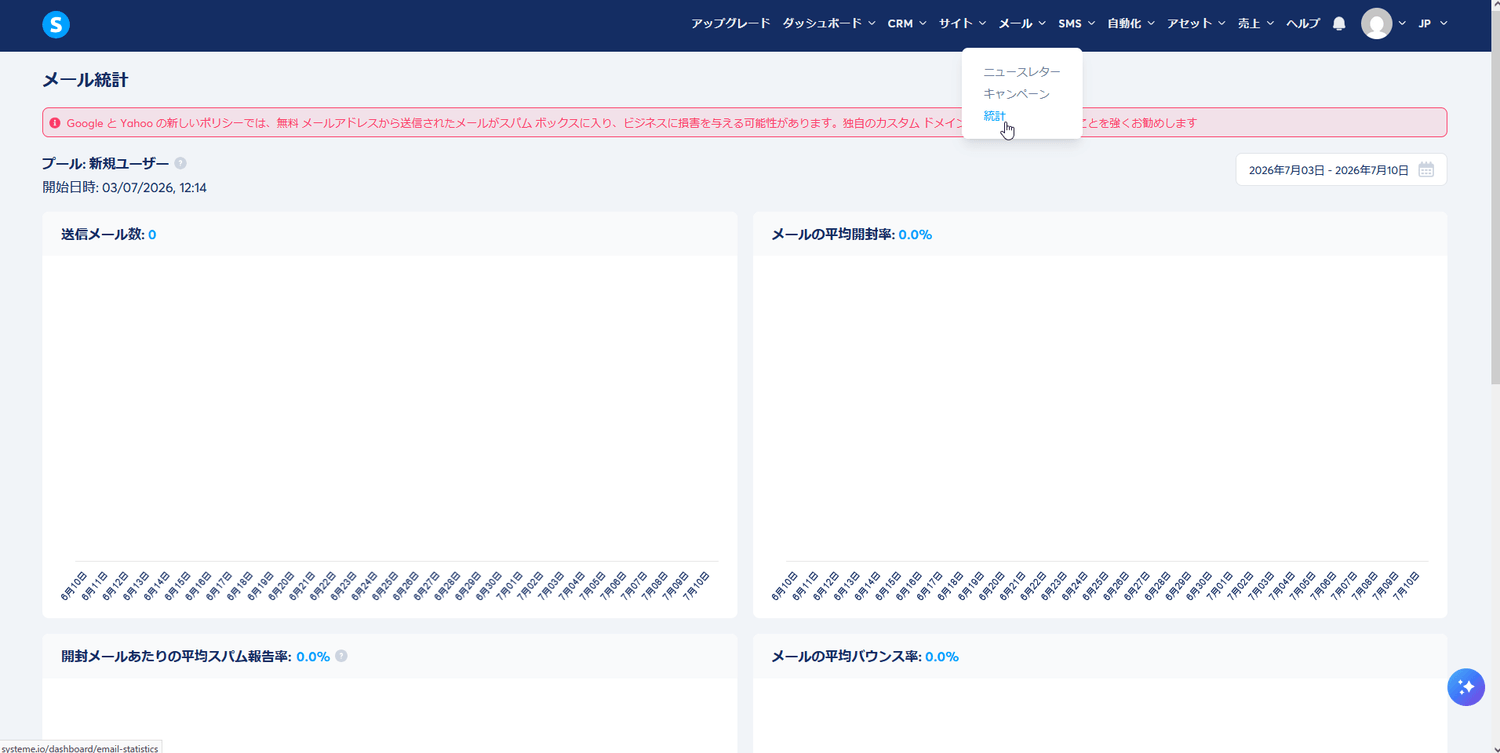Expand the 自動化 dropdown menu
Screen dimensions: 1500x753
[1131, 23]
